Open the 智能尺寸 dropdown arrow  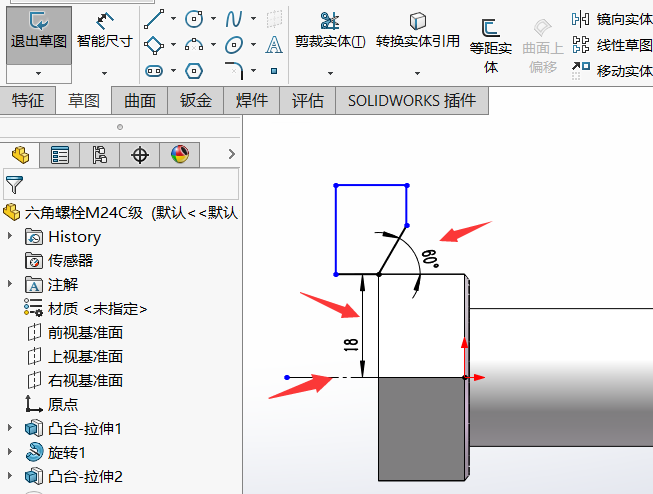tap(105, 73)
